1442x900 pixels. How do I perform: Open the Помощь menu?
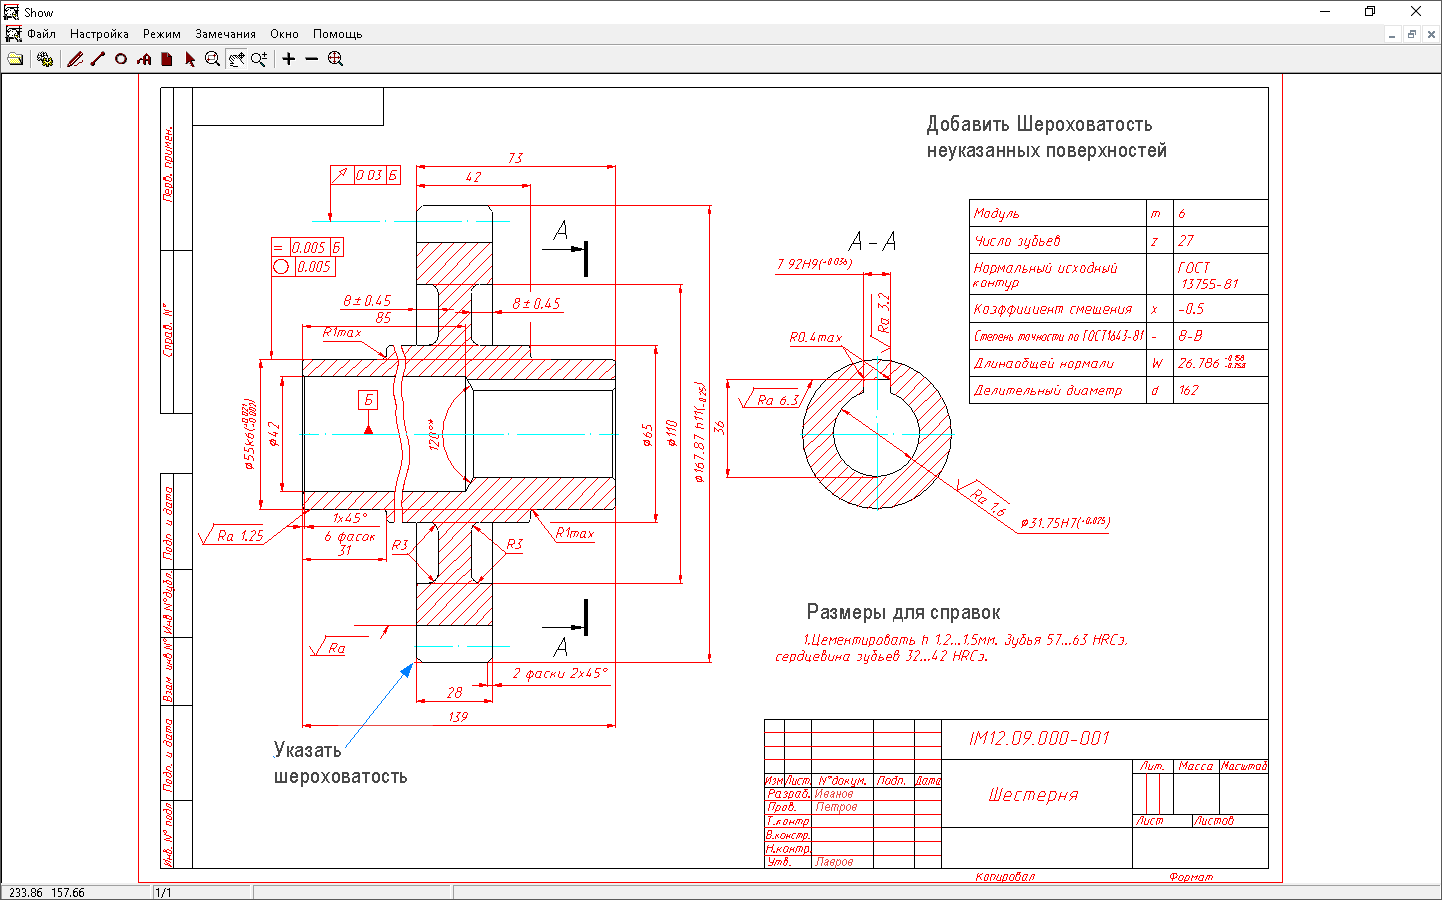tap(337, 34)
